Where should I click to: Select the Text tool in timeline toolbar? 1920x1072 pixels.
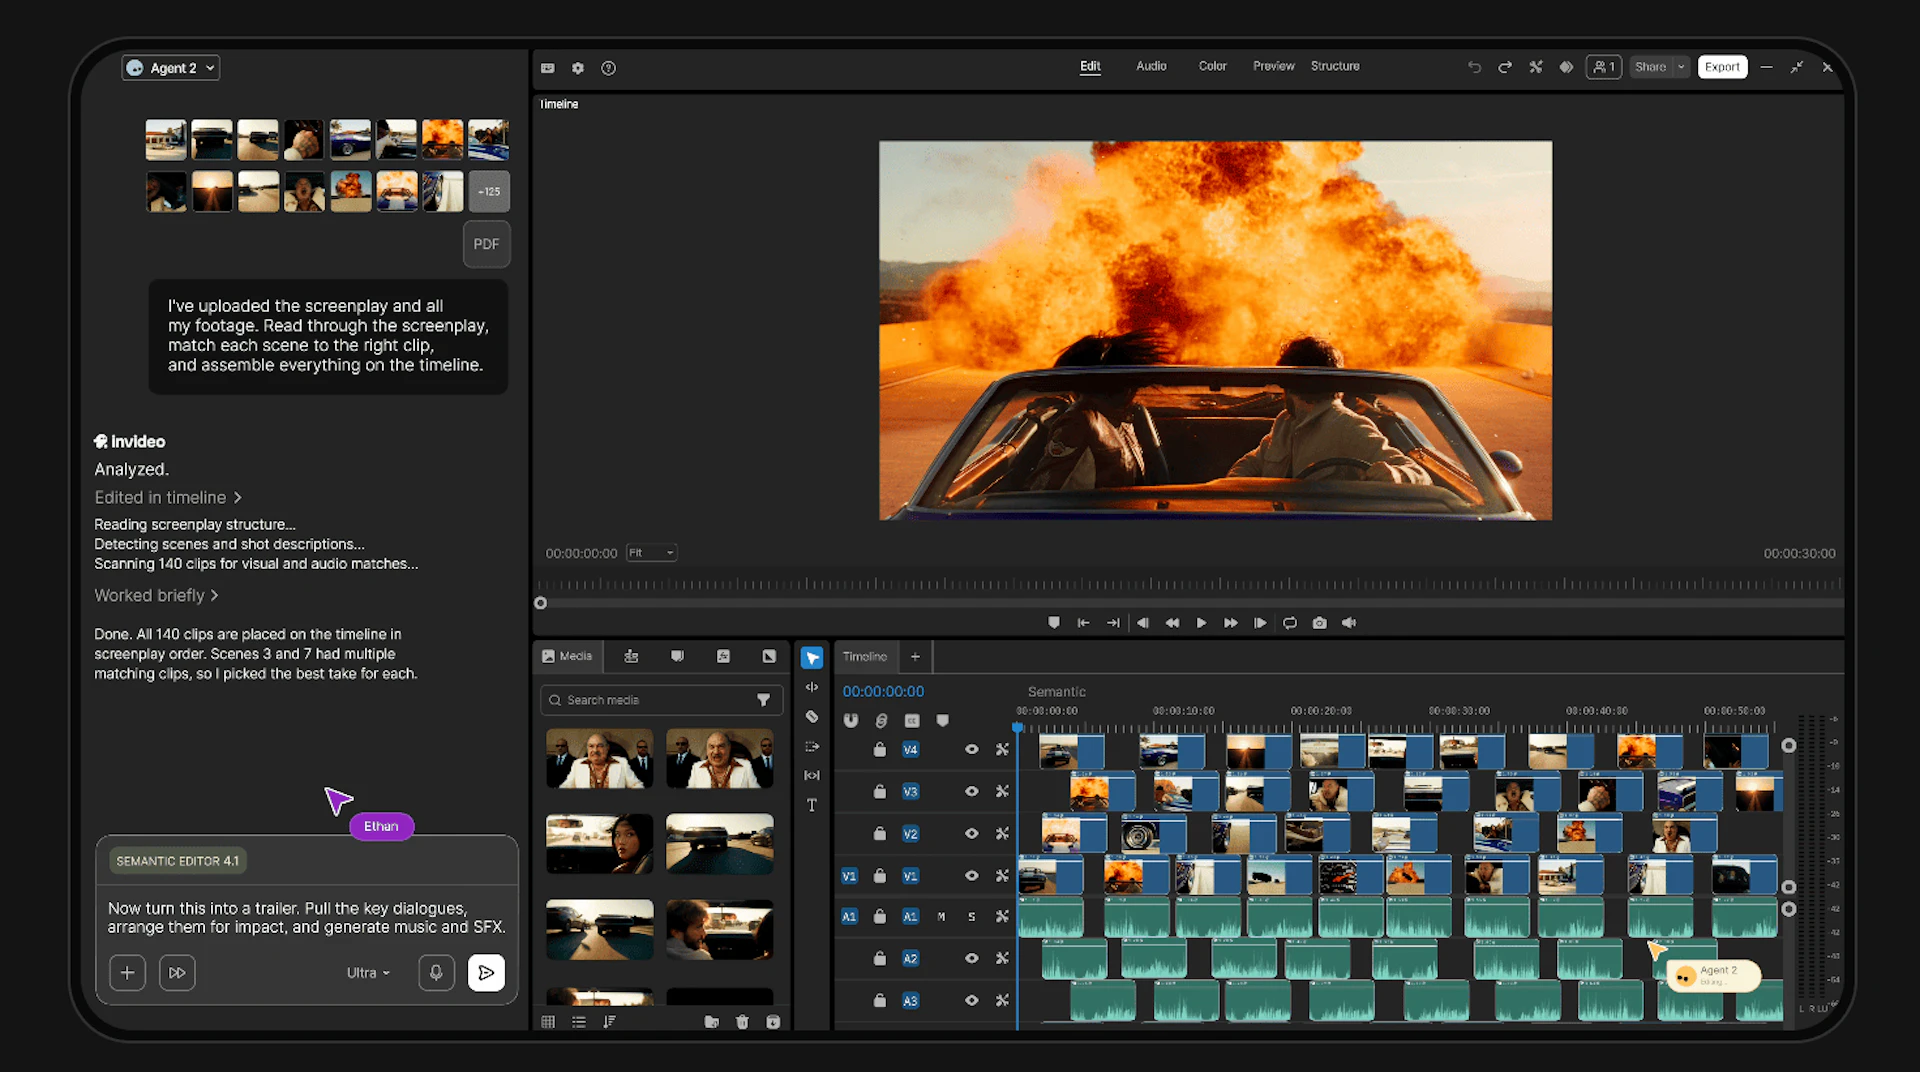coord(812,805)
